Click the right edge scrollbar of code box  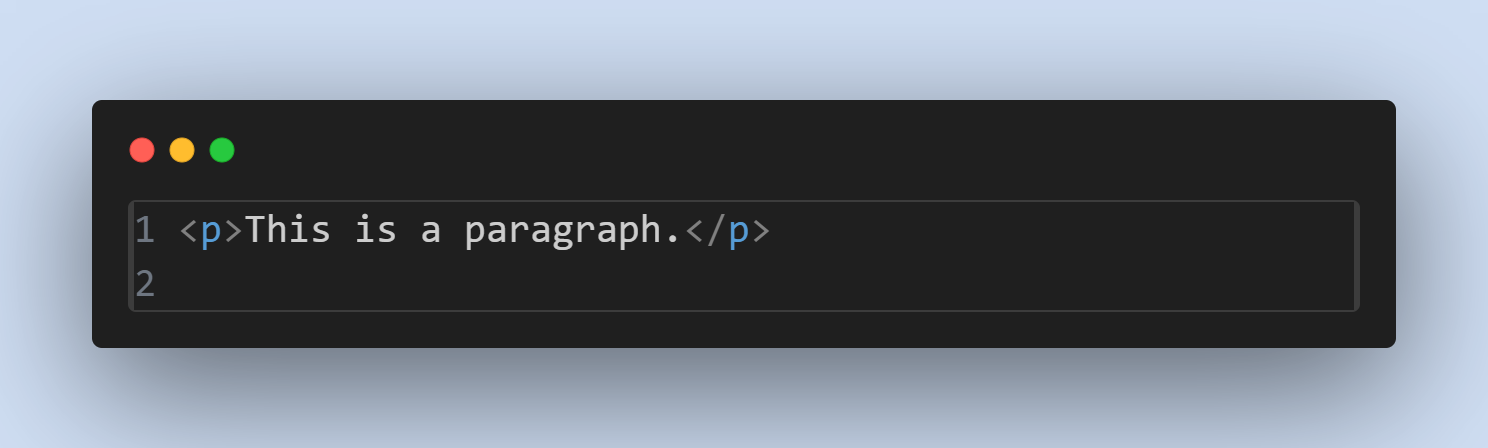[x=1355, y=256]
